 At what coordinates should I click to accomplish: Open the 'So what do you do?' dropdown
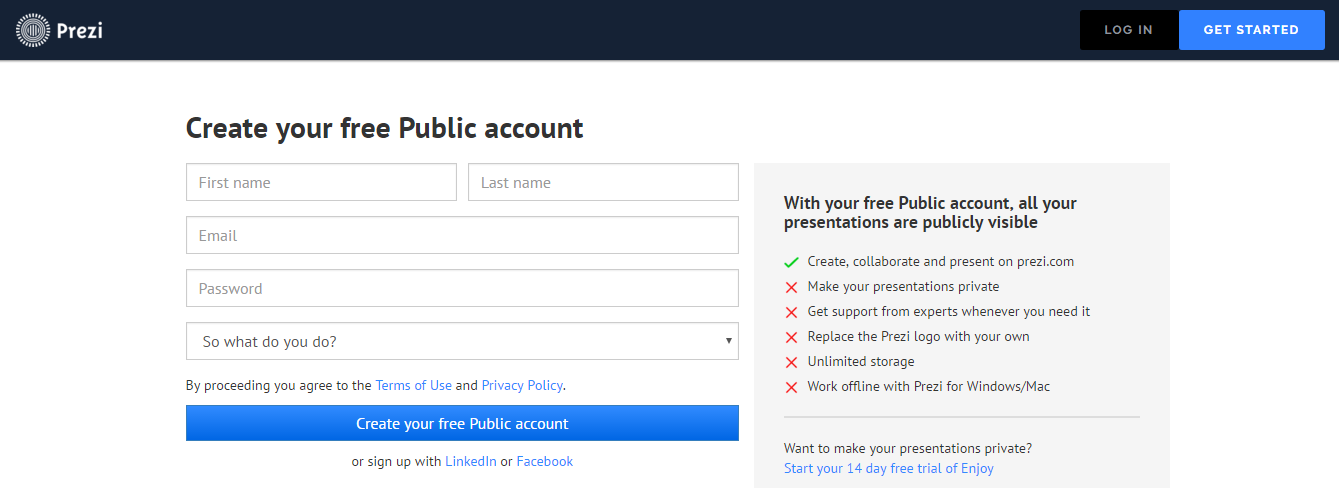pyautogui.click(x=462, y=341)
